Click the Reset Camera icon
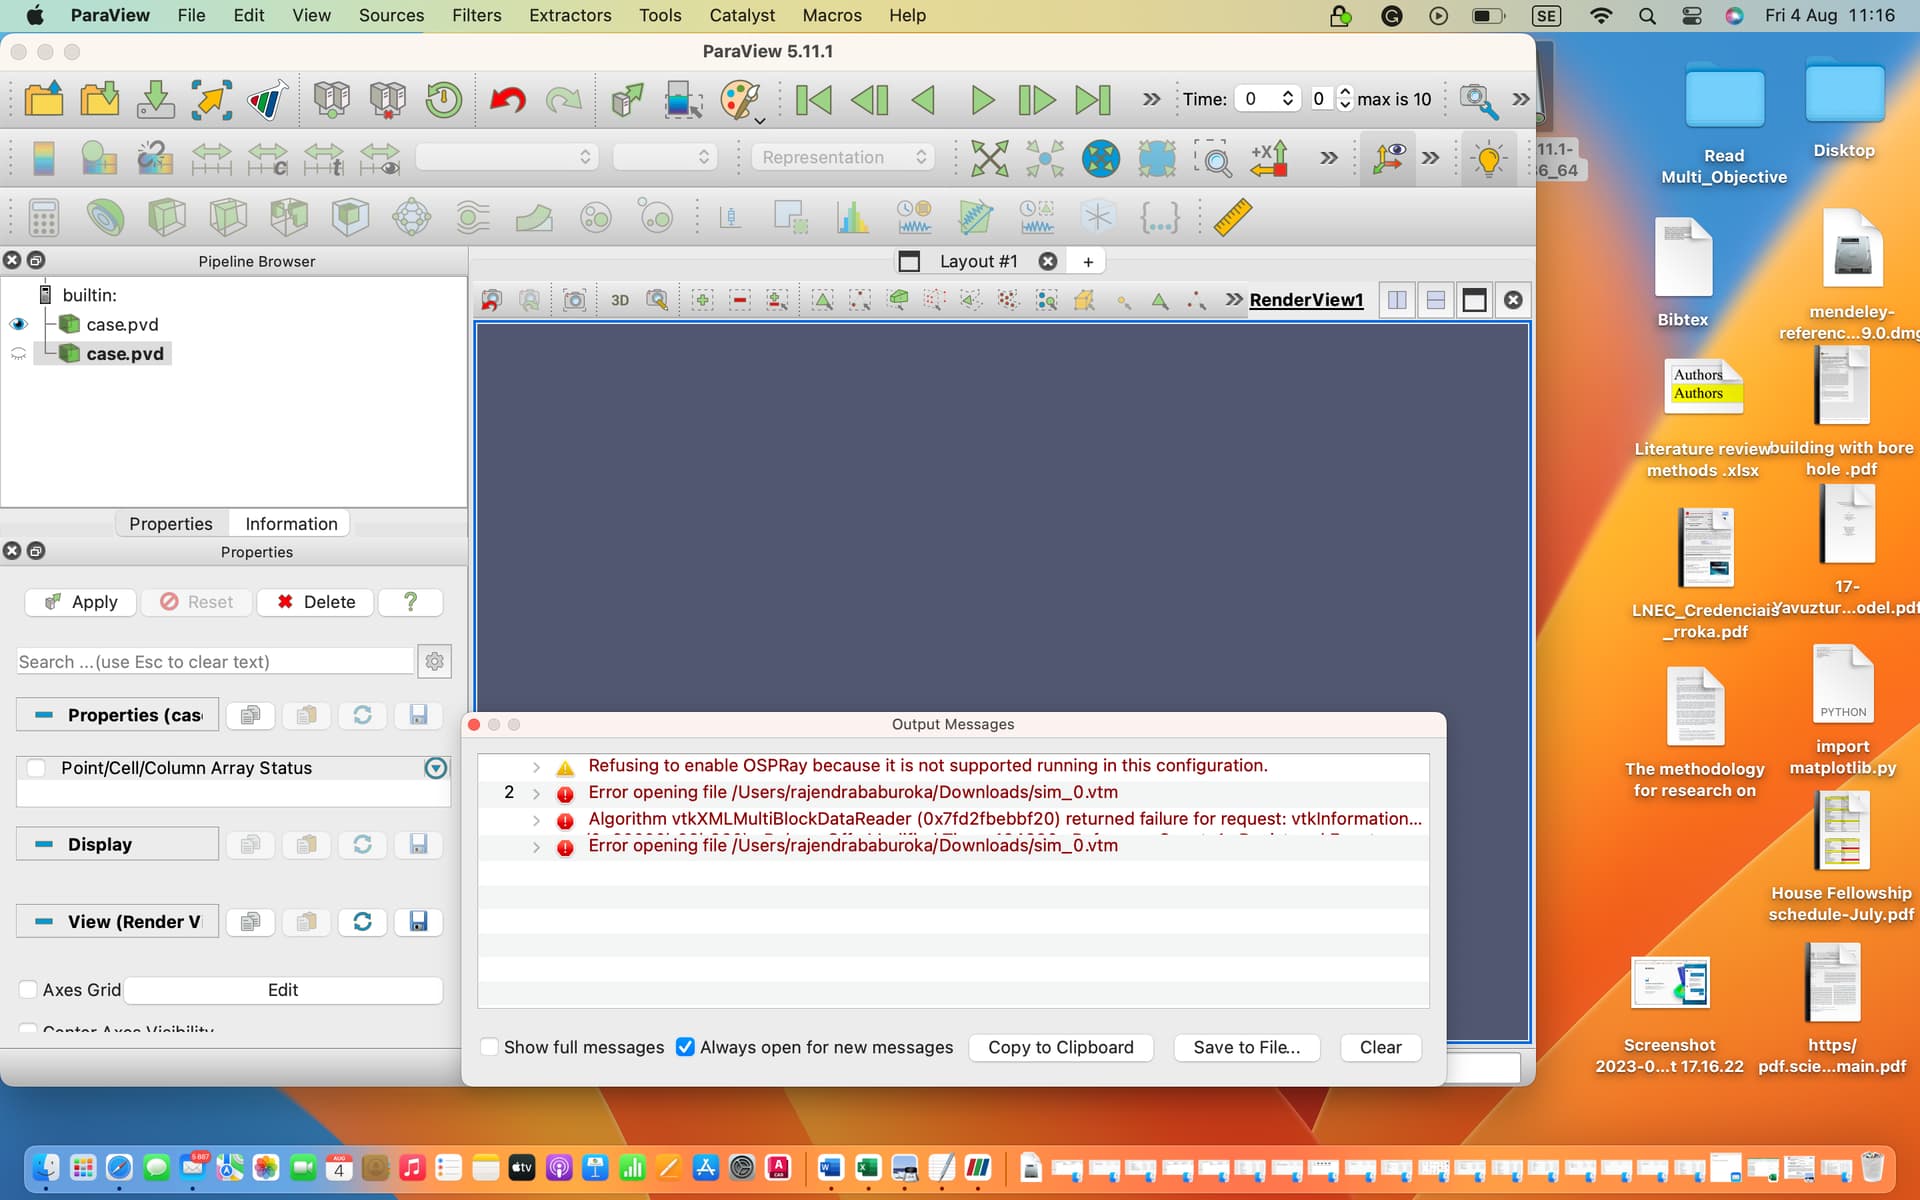1920x1200 pixels. (989, 158)
